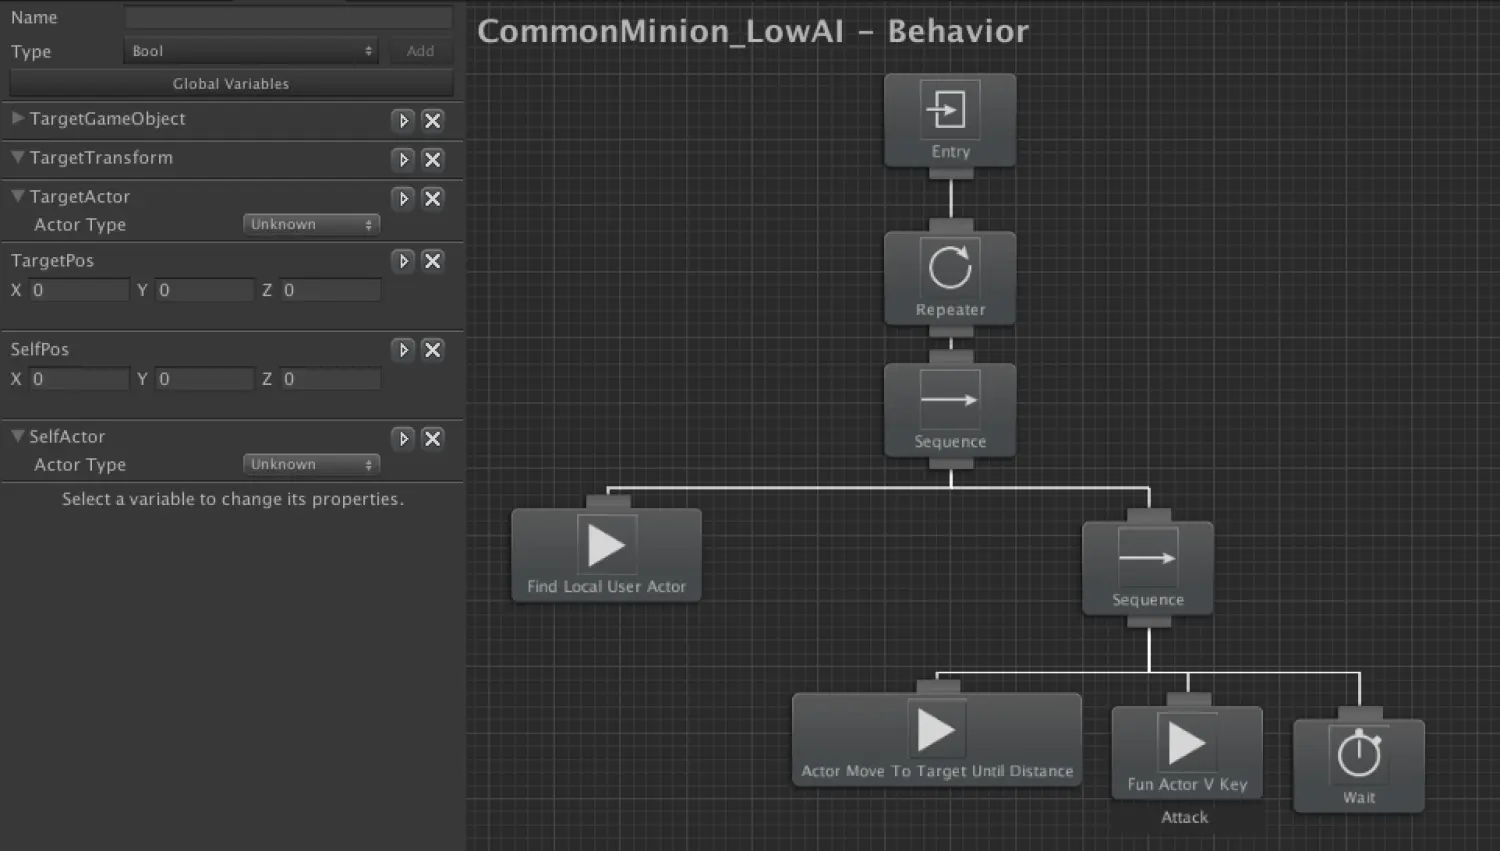Select the lower Sequence node arrow icon

coord(1148,558)
